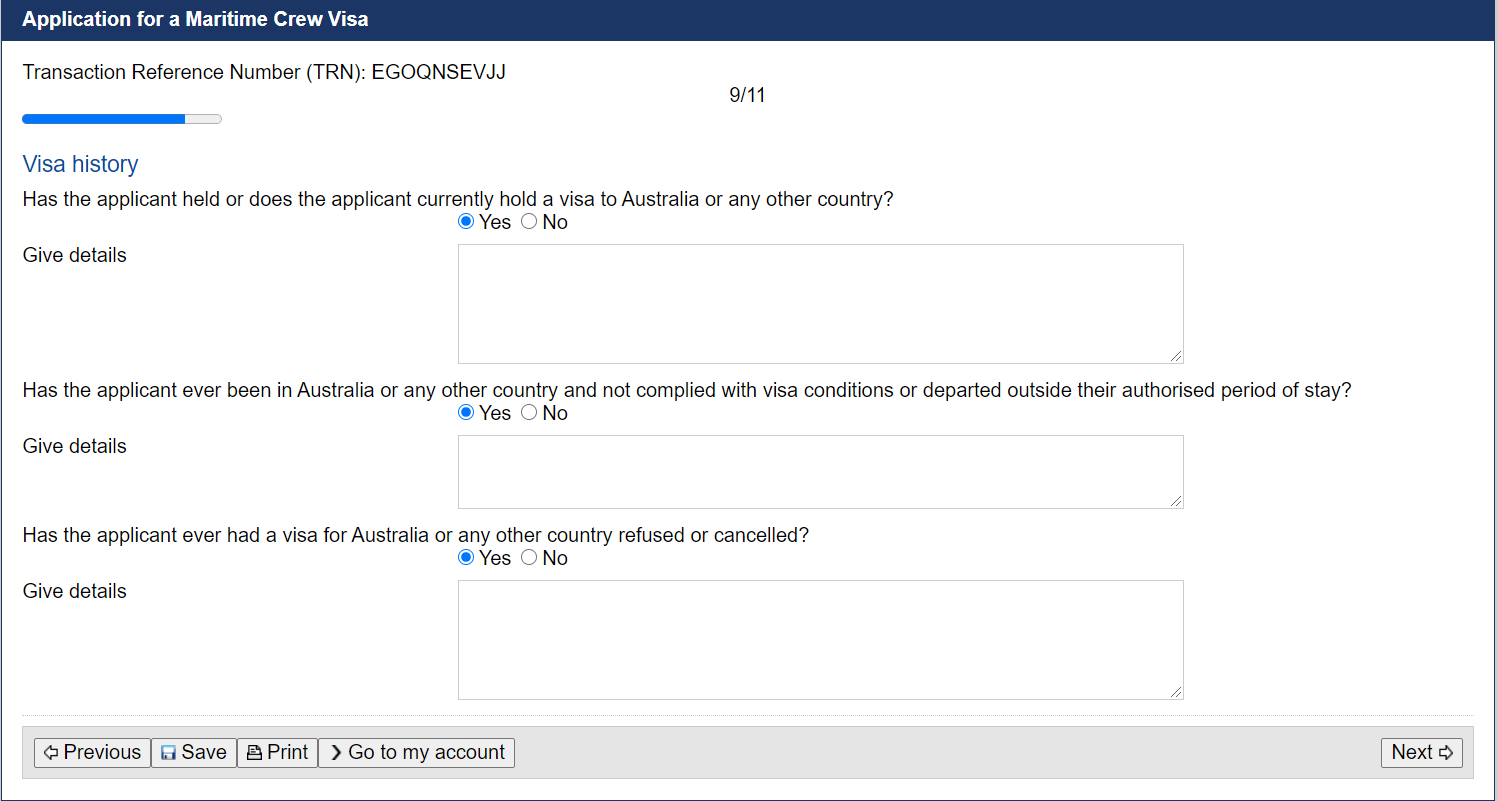Click resize grip of last details textarea
This screenshot has width=1498, height=801.
click(1176, 692)
